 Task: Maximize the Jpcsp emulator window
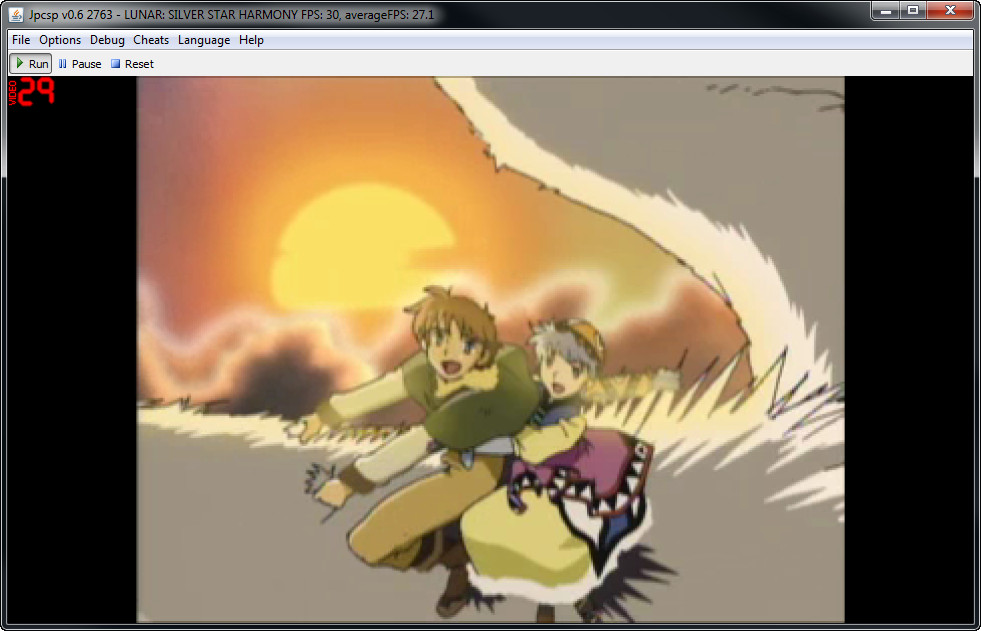[913, 10]
